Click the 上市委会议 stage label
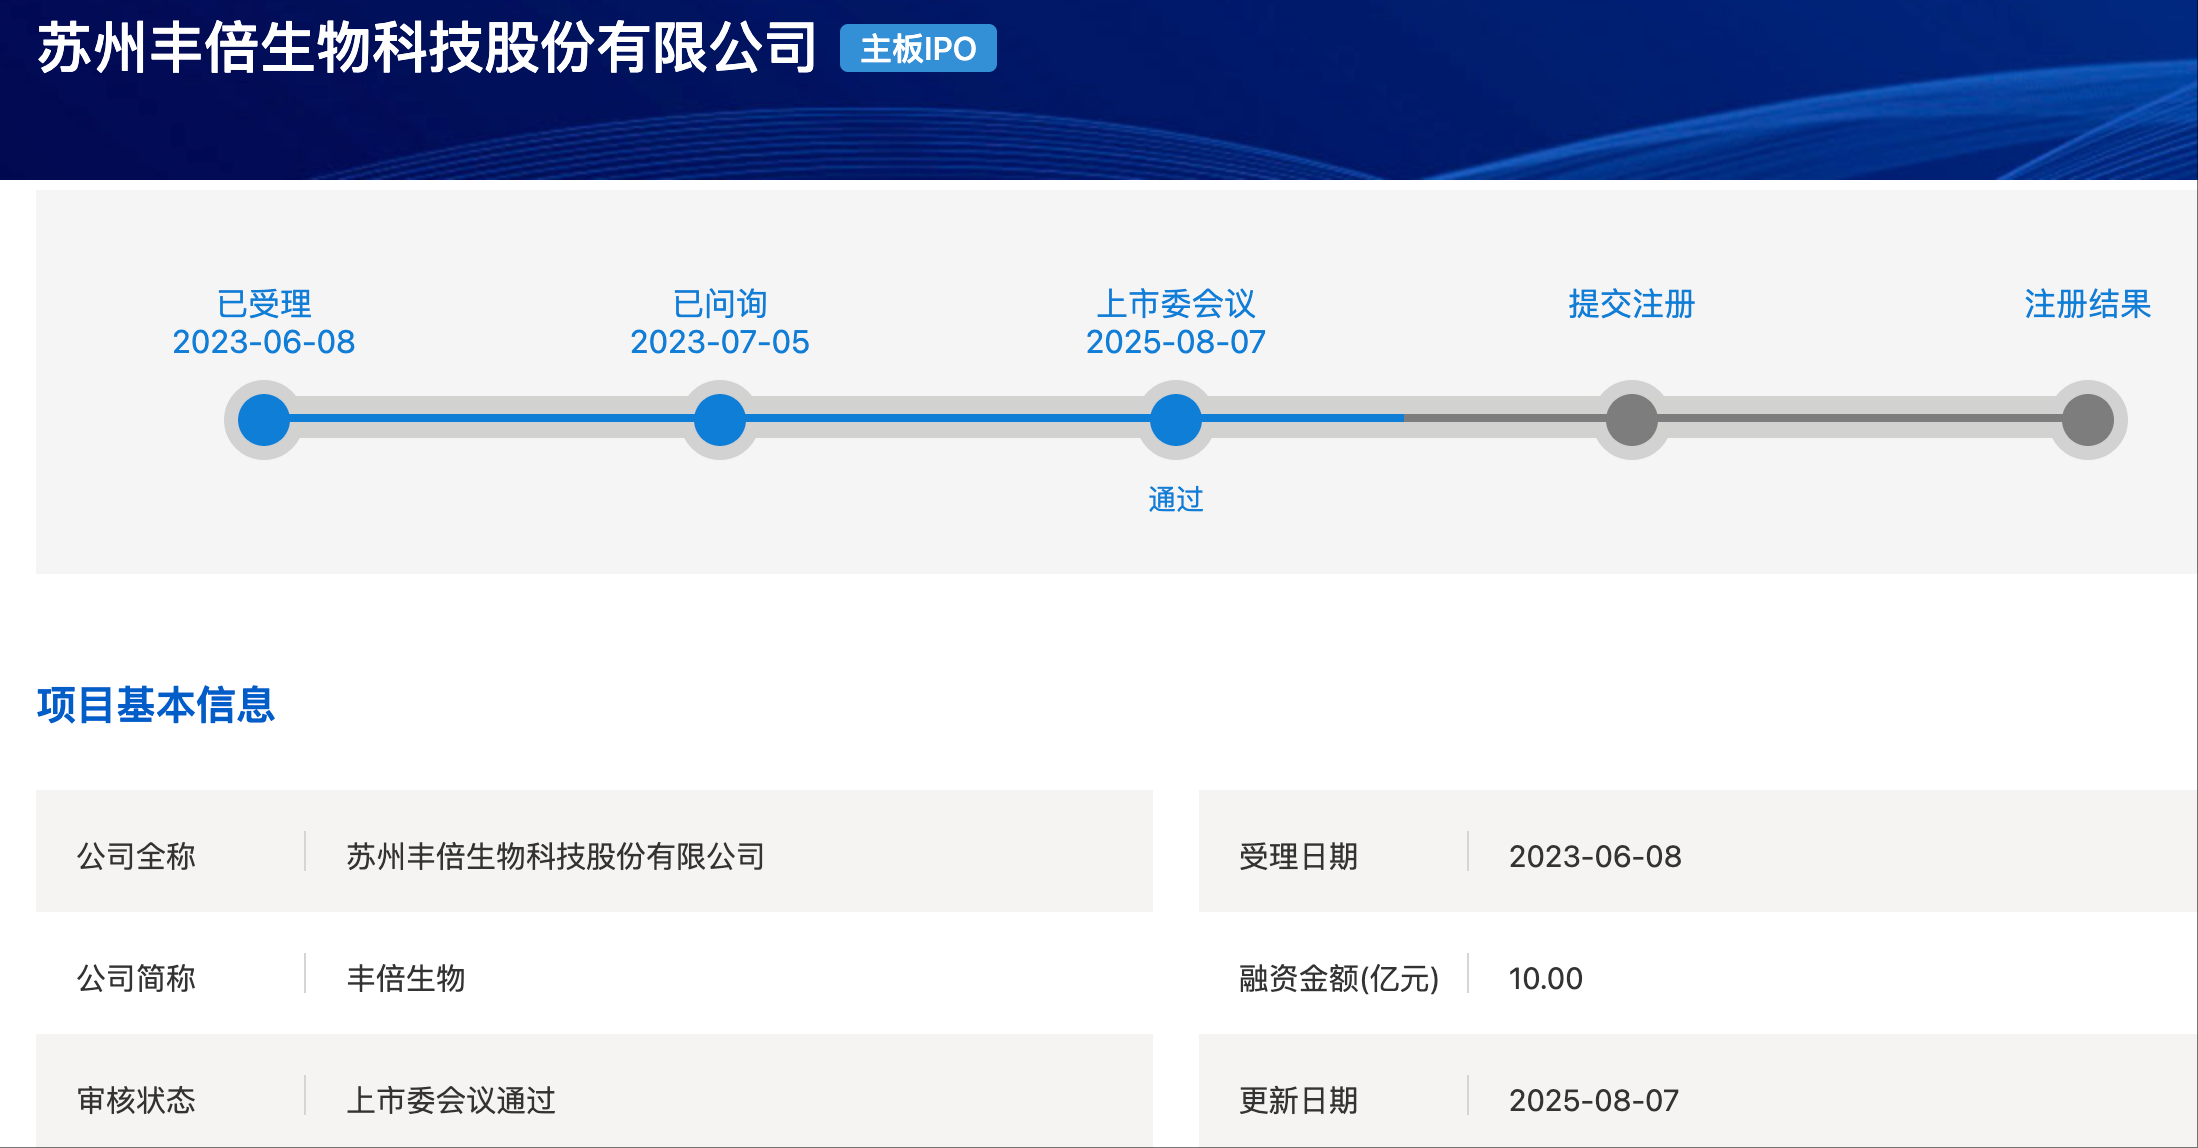 (x=1176, y=303)
